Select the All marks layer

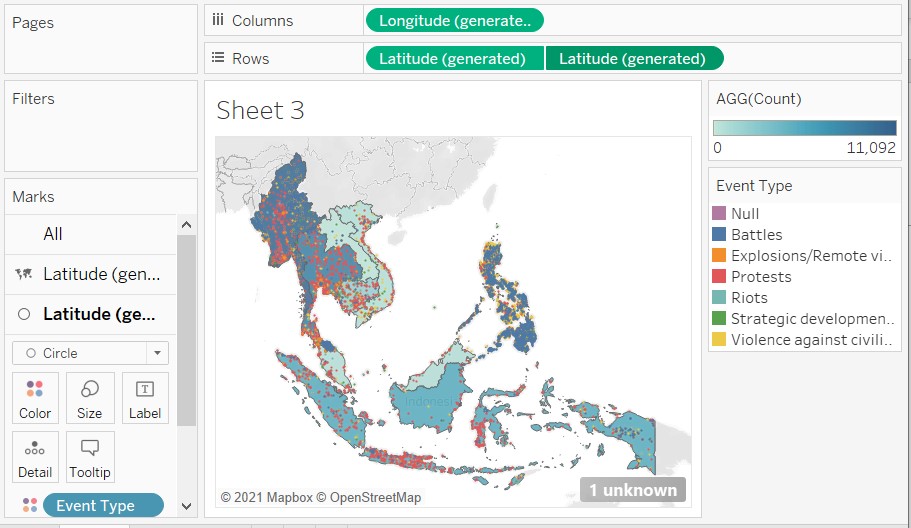tap(53, 234)
